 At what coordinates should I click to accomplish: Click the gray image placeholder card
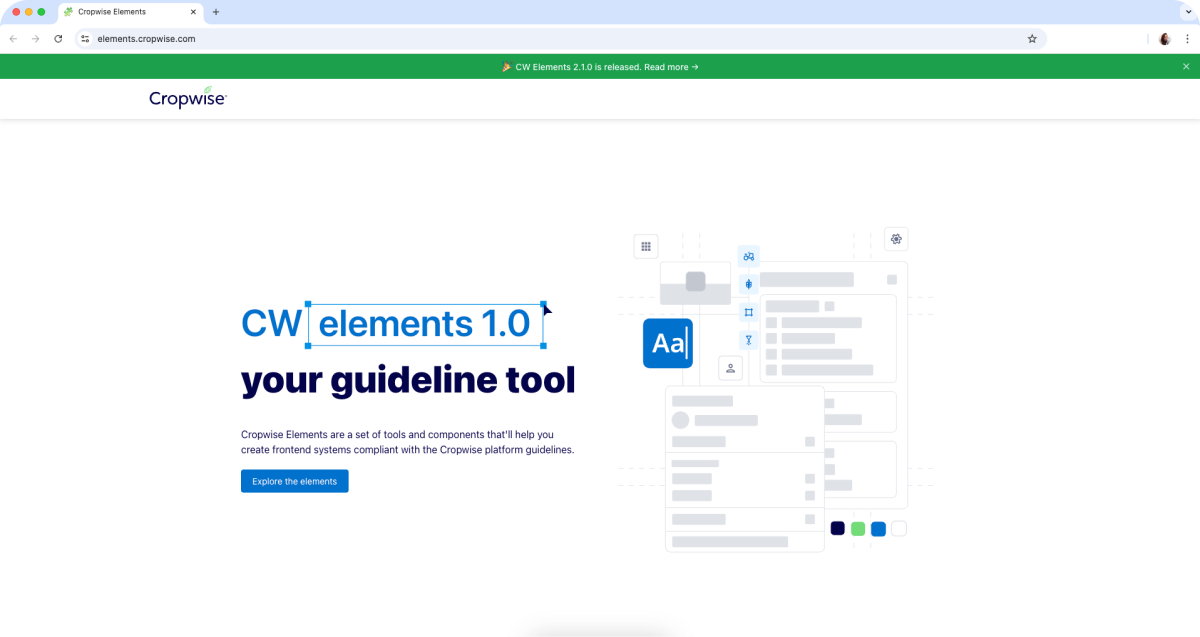(x=695, y=283)
